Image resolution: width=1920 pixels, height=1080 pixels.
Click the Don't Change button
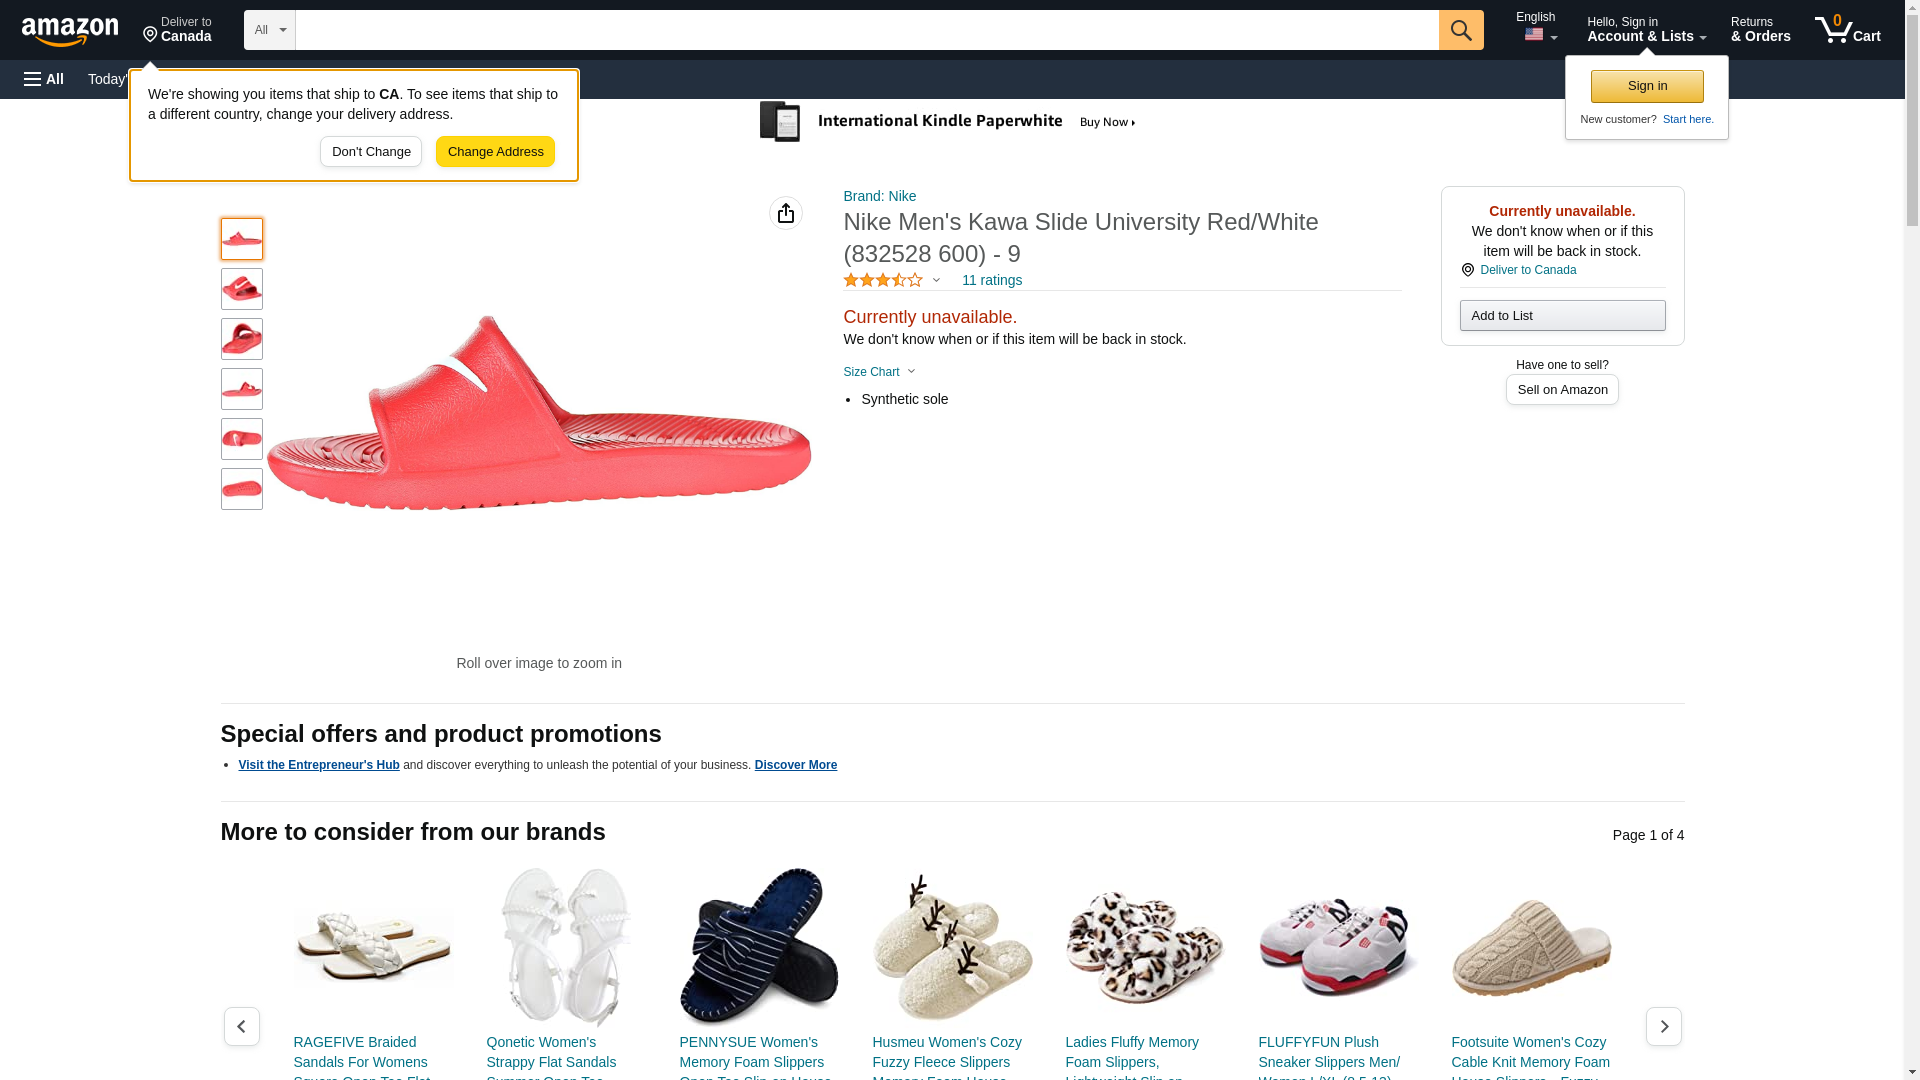[x=371, y=152]
